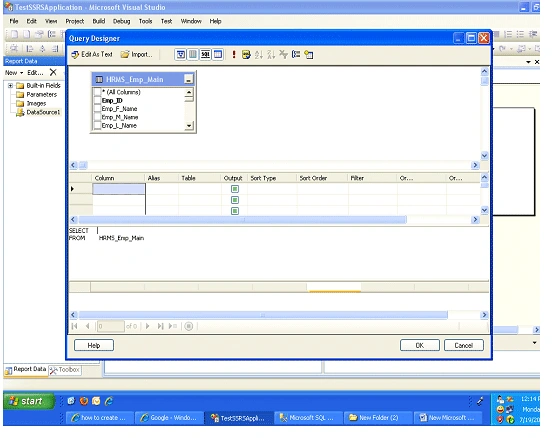The height and width of the screenshot is (438, 556).
Task: Click the Sort Ascending icon
Action: (258, 54)
